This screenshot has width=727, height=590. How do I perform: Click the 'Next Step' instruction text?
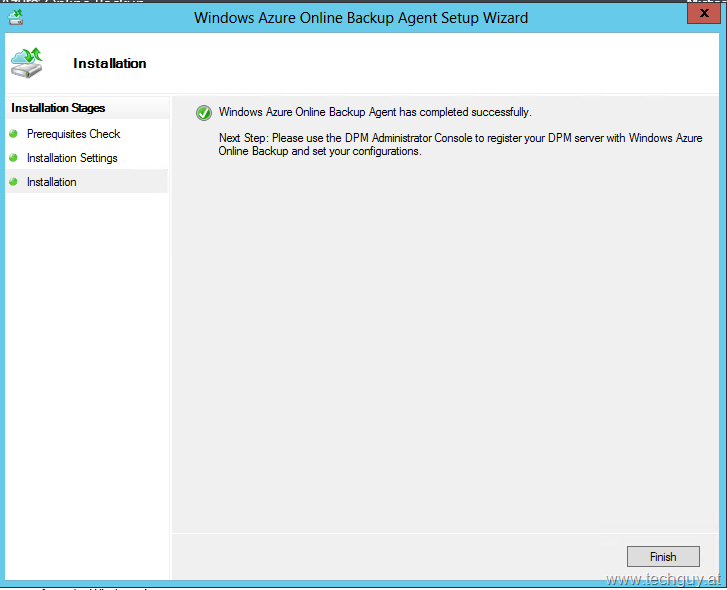(x=460, y=145)
